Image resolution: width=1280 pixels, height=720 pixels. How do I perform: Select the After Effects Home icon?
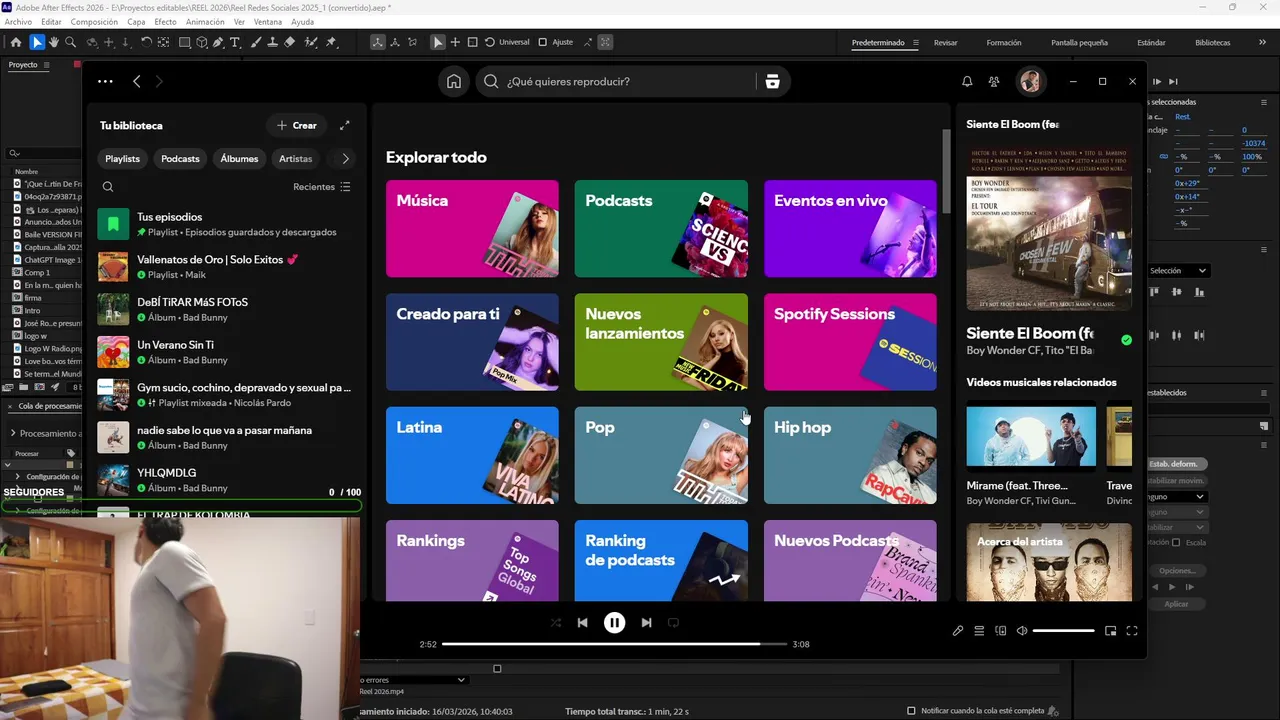(x=15, y=42)
